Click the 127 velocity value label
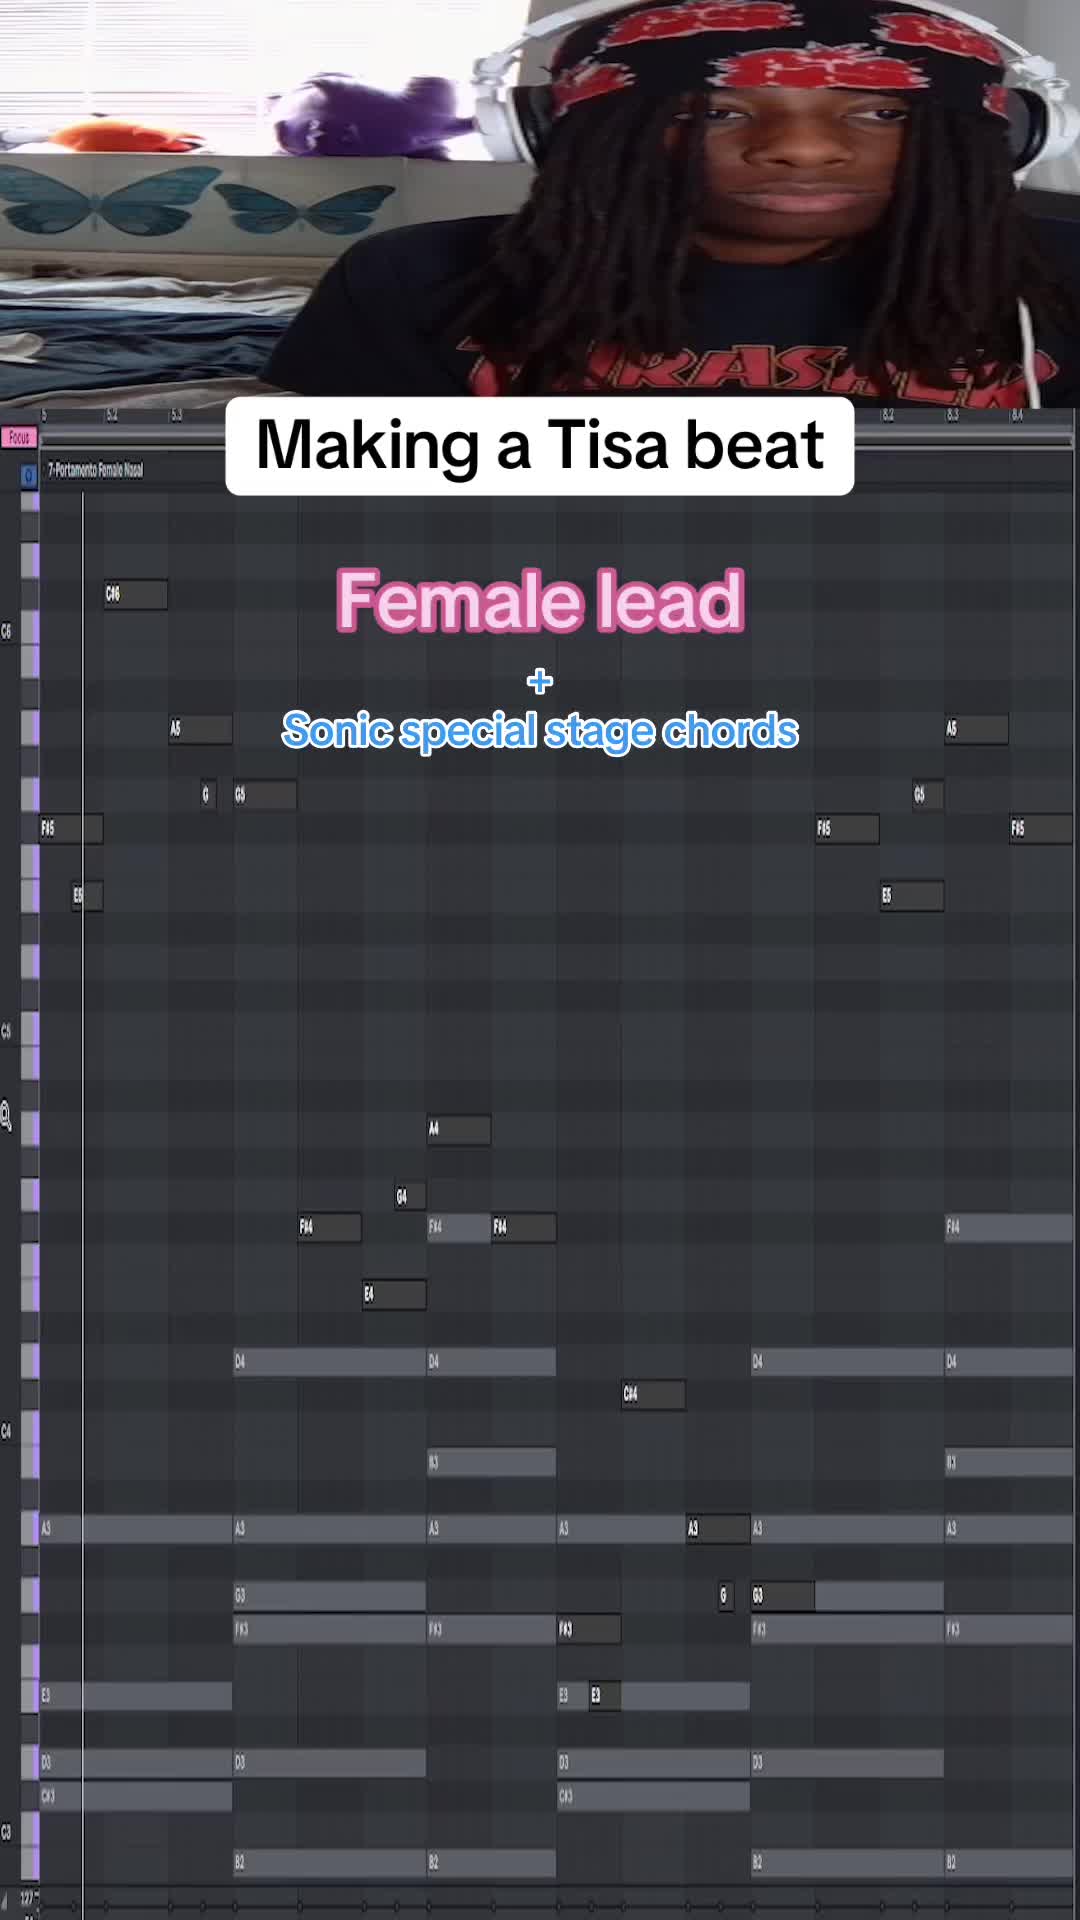 click(x=27, y=1898)
